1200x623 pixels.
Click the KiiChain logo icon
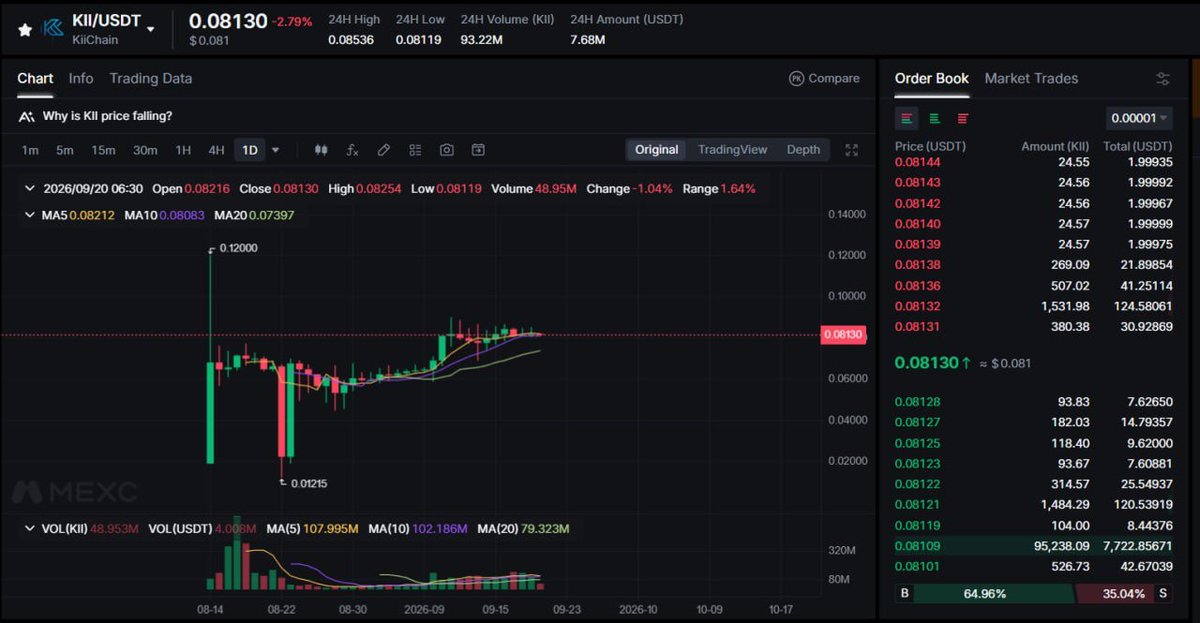click(x=52, y=29)
